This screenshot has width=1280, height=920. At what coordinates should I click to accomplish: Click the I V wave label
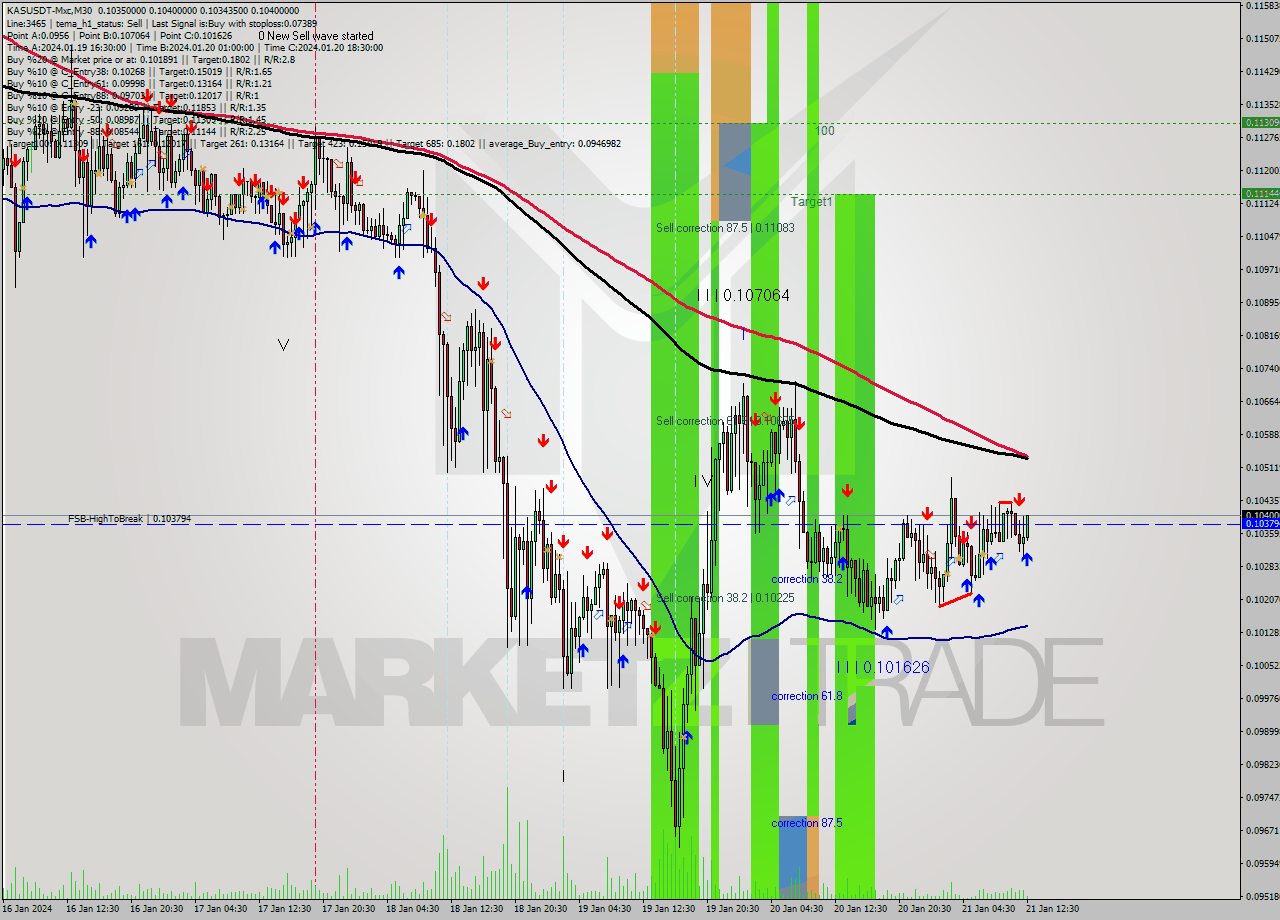click(x=703, y=481)
